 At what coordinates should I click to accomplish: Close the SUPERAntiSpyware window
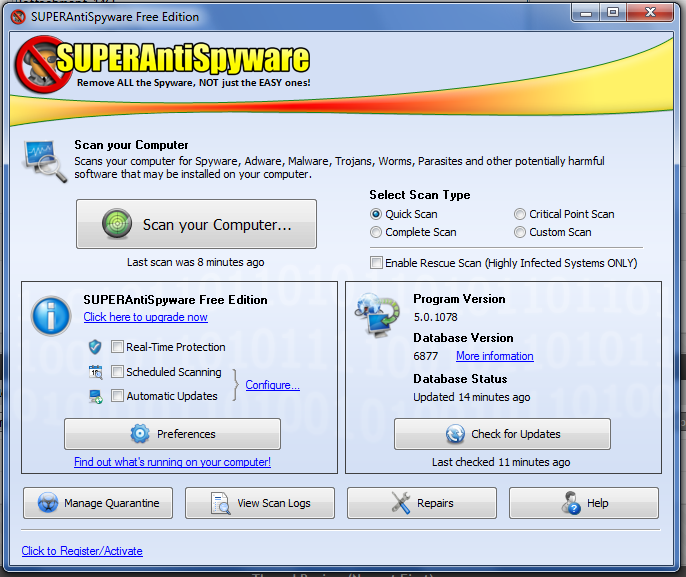pyautogui.click(x=650, y=13)
